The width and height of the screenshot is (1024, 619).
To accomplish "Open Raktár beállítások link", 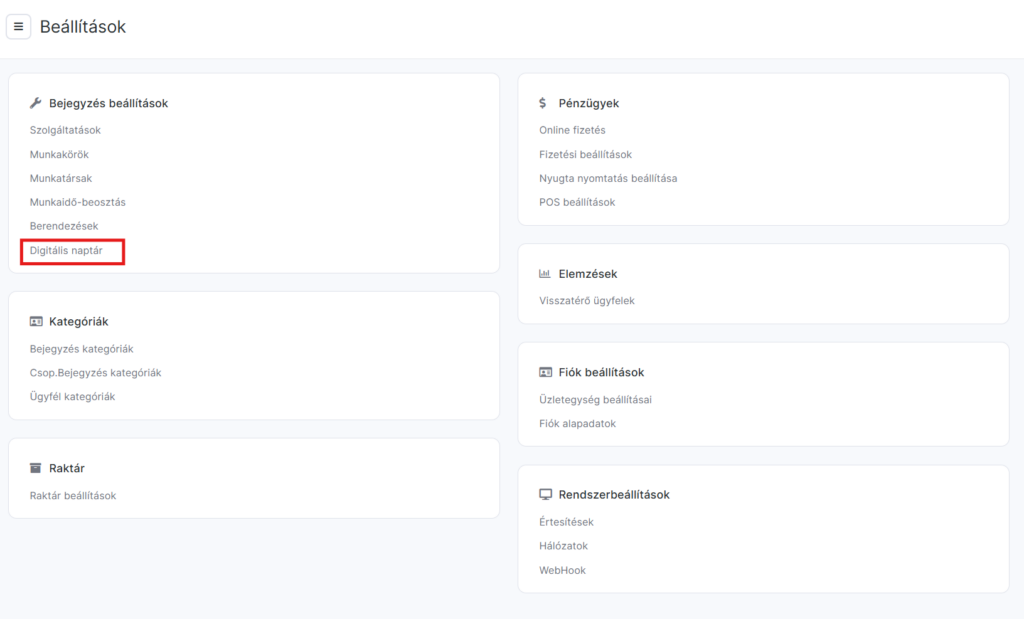I will [73, 496].
